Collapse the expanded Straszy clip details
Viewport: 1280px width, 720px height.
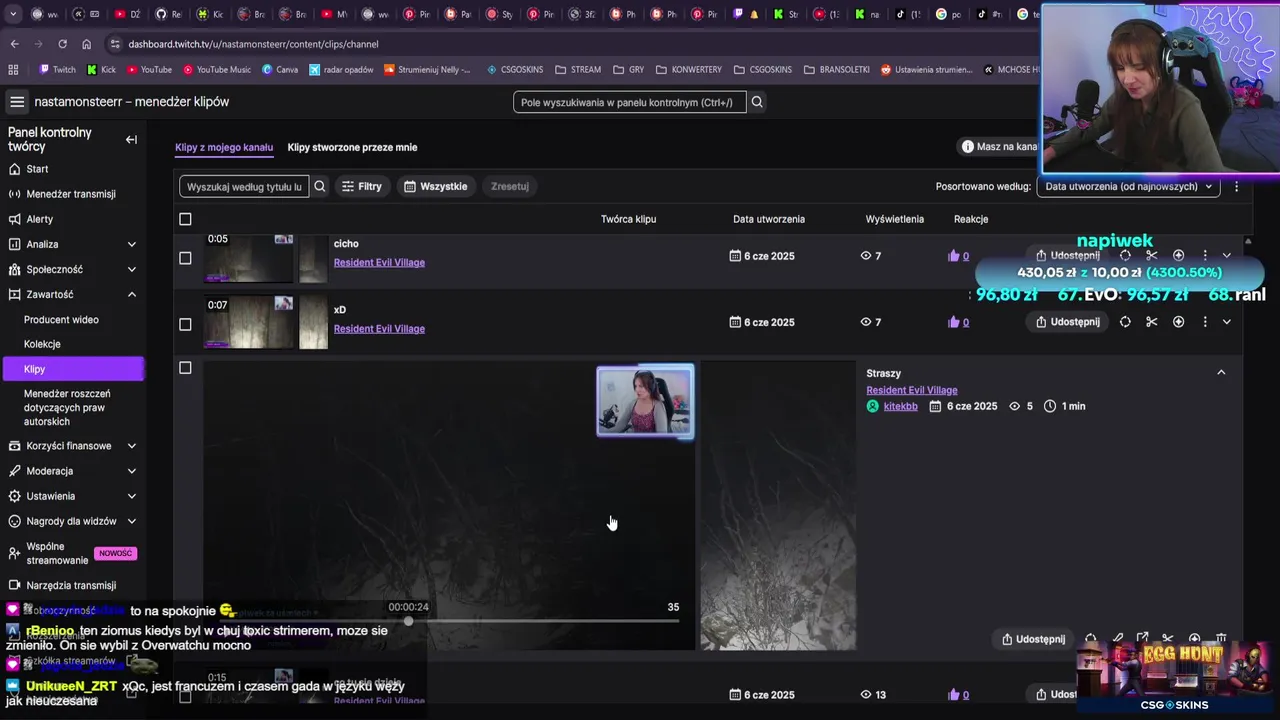coord(1221,372)
